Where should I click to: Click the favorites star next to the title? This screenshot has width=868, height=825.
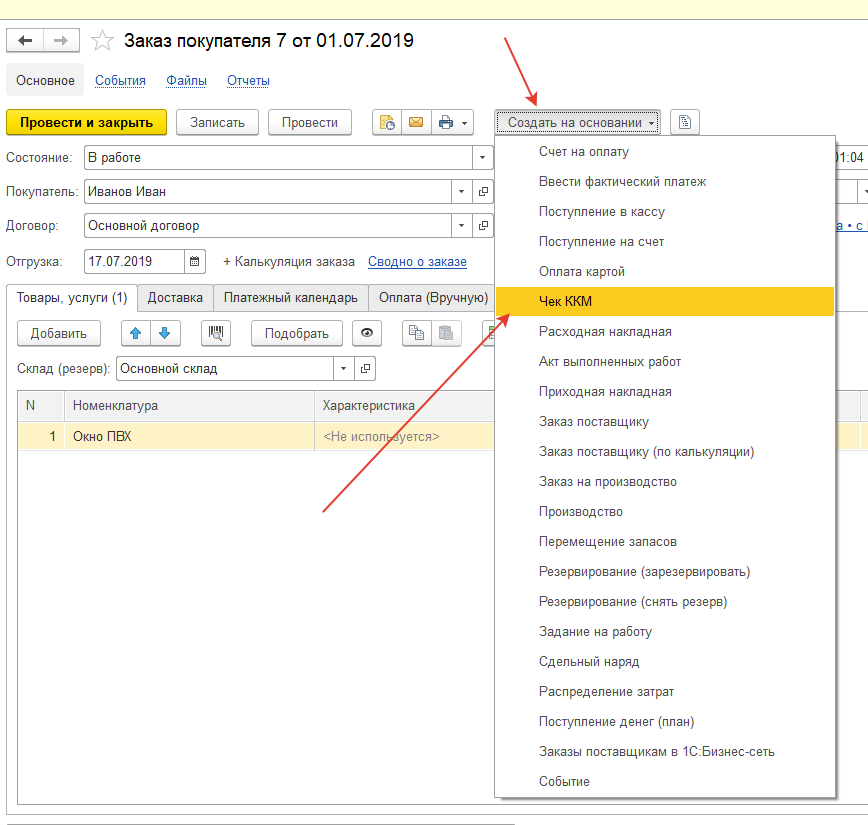coord(102,41)
